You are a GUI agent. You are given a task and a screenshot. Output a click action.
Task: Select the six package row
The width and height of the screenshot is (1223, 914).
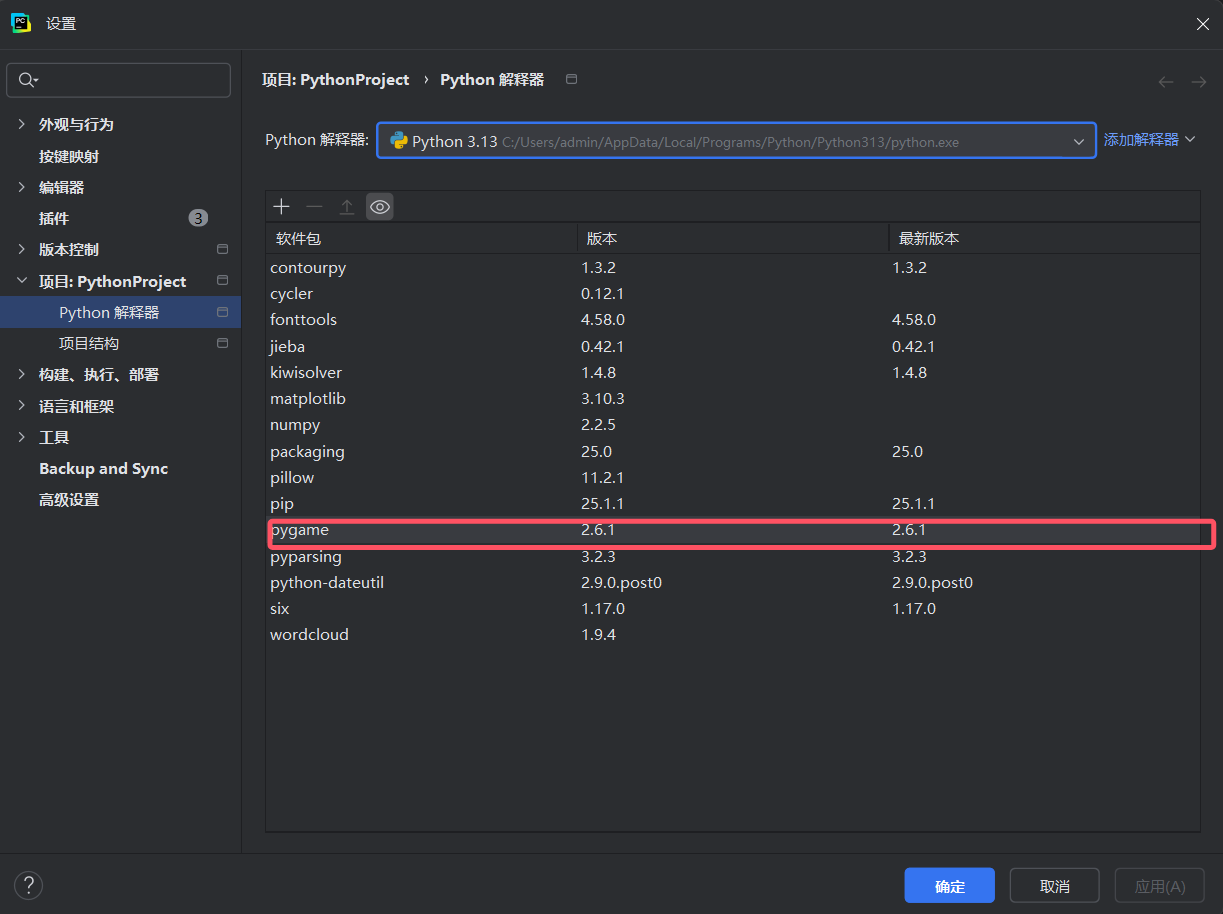tap(733, 608)
